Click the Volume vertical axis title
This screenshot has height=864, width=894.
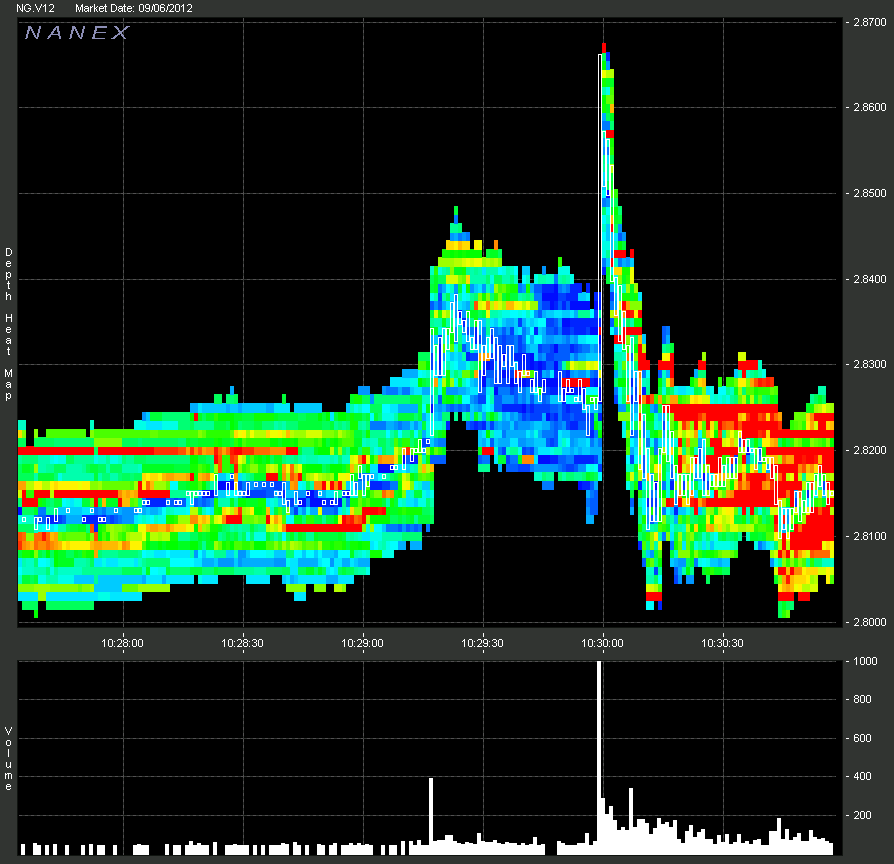tap(9, 758)
